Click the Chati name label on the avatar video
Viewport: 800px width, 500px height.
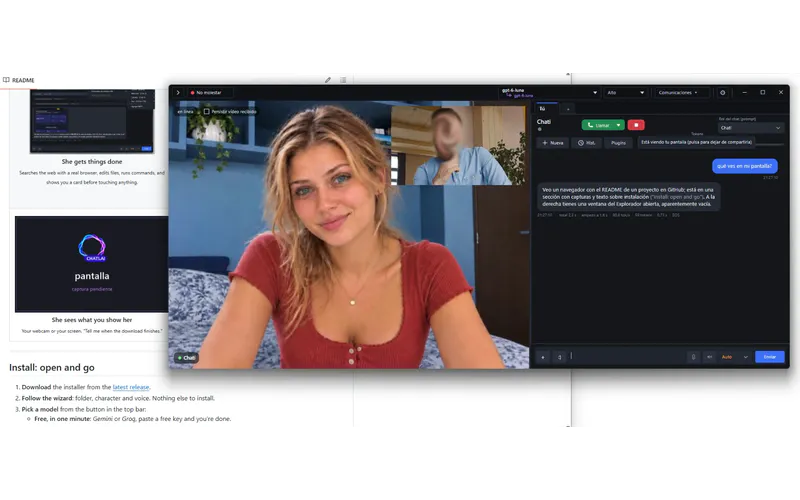pos(187,358)
